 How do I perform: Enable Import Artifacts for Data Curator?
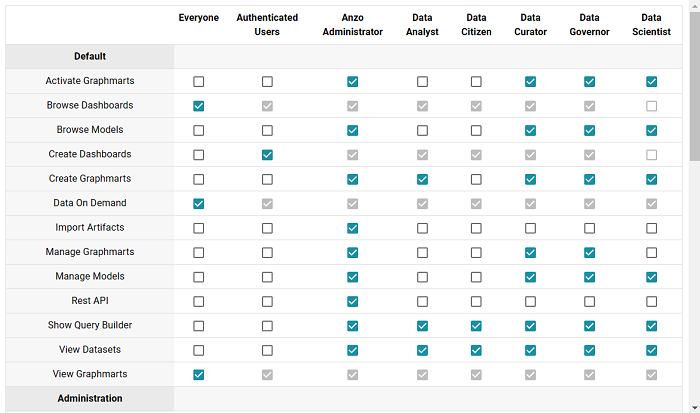[530, 228]
